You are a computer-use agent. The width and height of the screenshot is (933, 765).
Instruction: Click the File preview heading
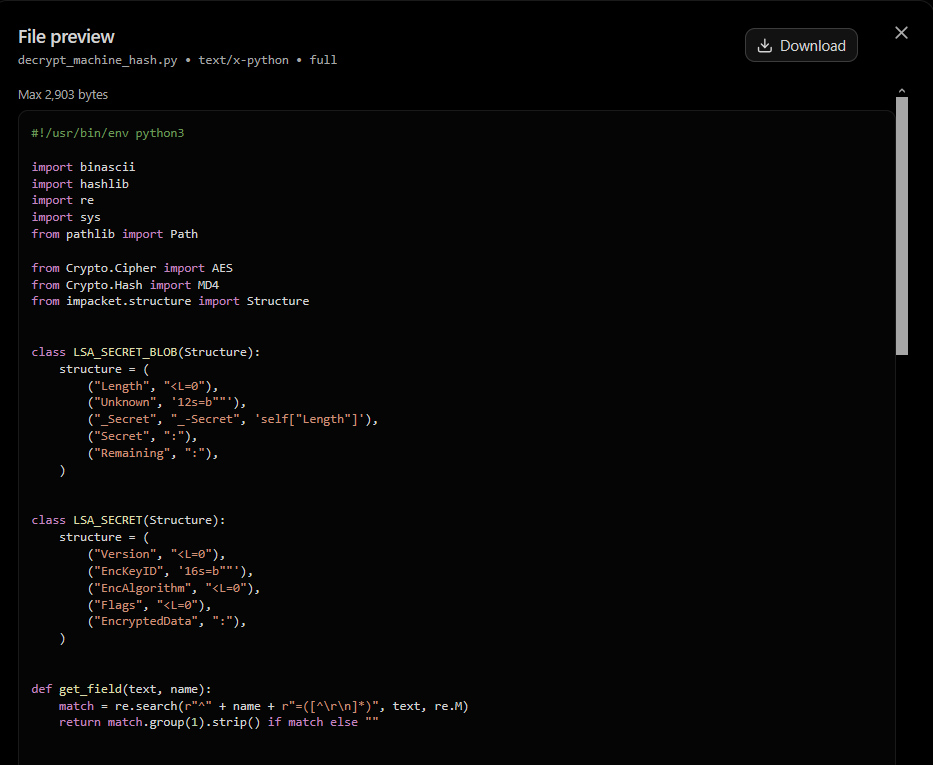tap(66, 37)
